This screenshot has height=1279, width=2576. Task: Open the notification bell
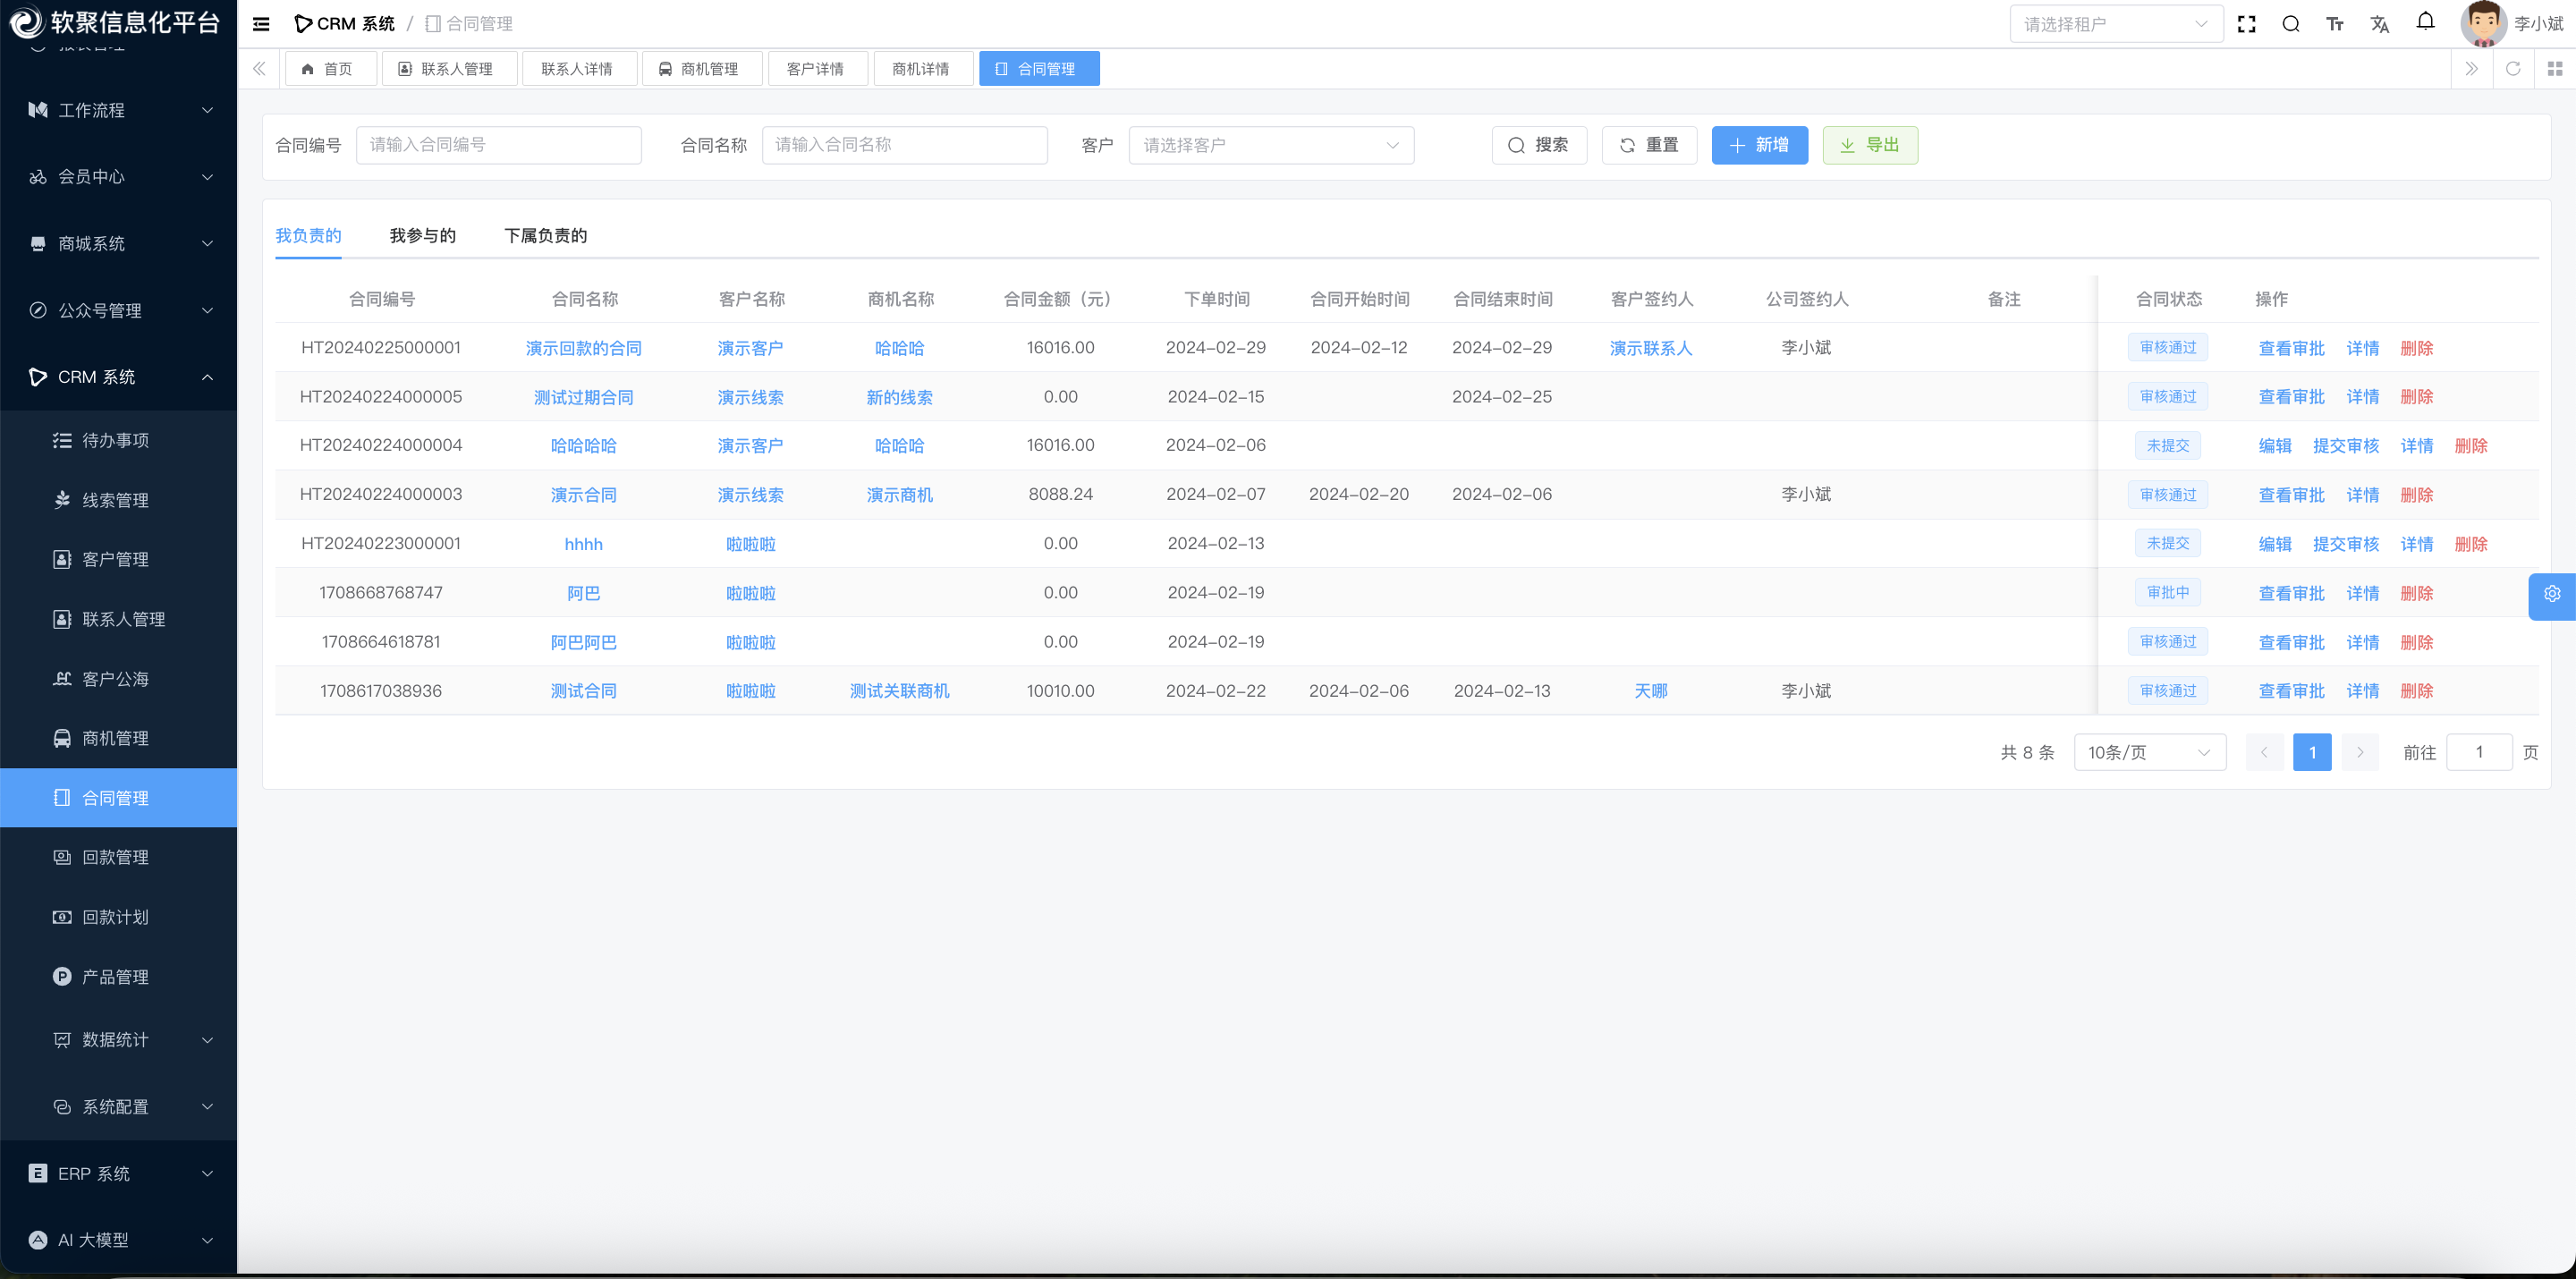click(x=2425, y=22)
